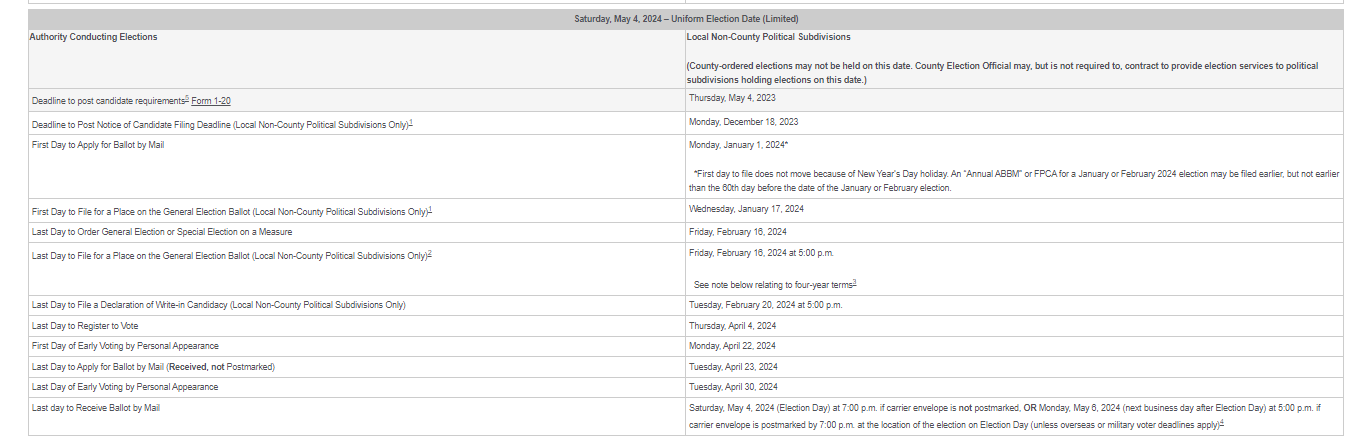Click footnote 2 on Last Day to File row
Screen dimensions: 1354x440
(x=430, y=253)
